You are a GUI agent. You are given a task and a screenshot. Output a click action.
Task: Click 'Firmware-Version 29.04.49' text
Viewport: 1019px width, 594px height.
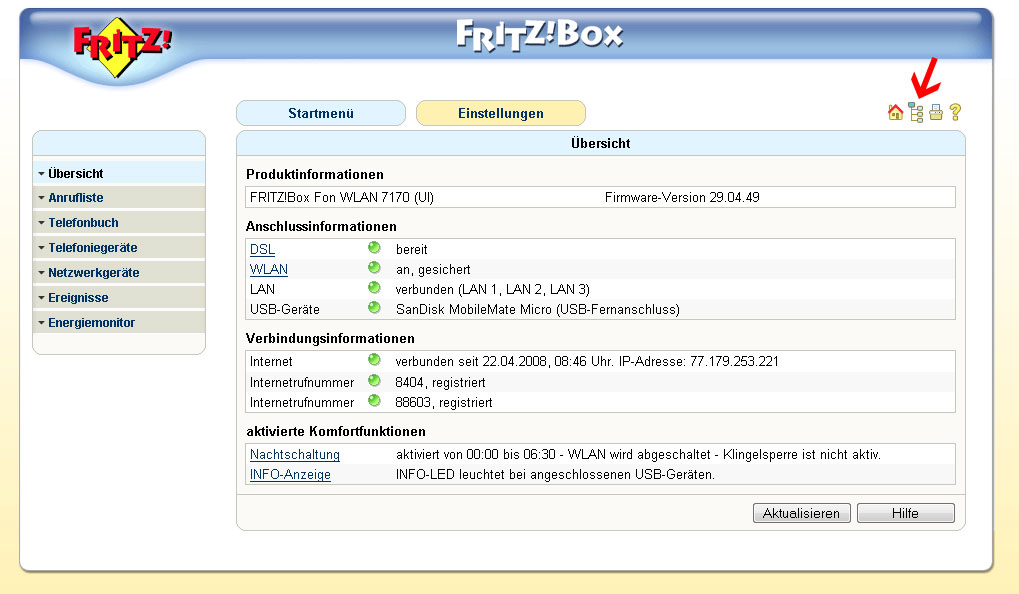tap(682, 198)
